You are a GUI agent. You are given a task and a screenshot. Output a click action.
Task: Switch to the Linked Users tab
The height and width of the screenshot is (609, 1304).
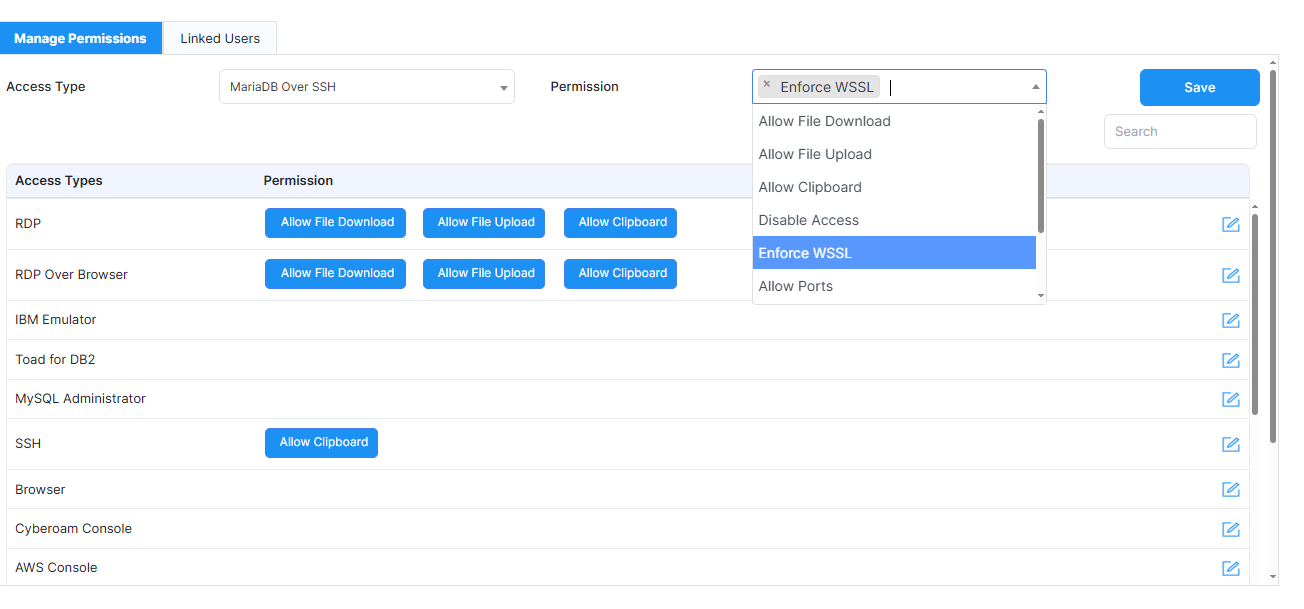click(220, 38)
